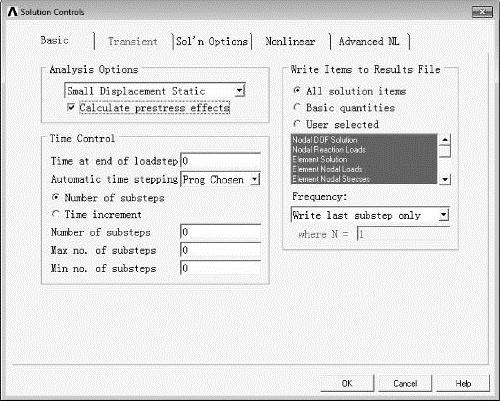Open Small Displacement Static dropdown
500x401 pixels.
240,90
